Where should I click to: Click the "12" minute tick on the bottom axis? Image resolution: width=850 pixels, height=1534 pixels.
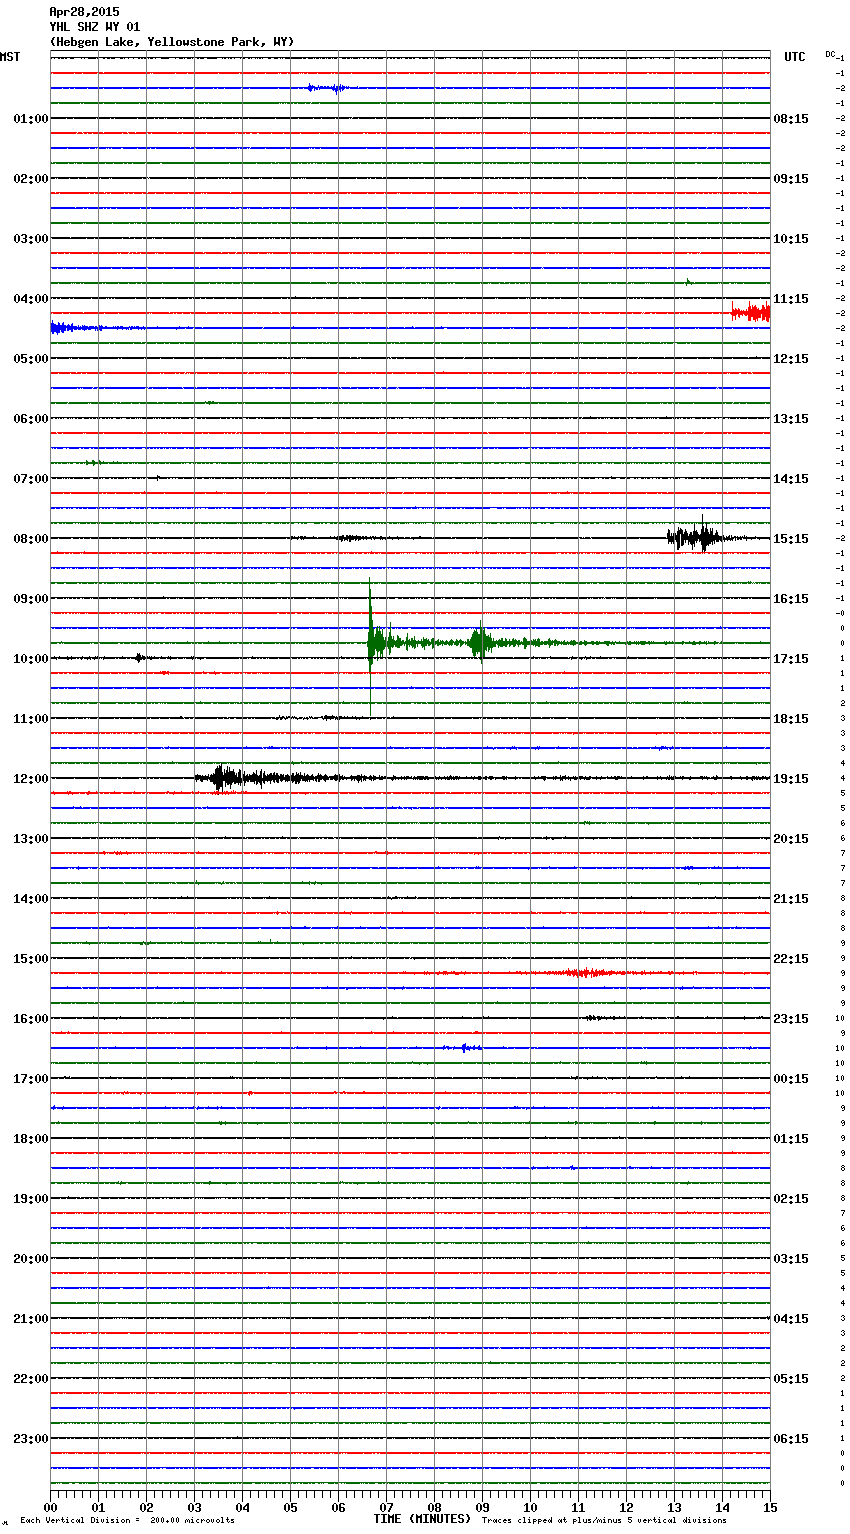[x=626, y=1507]
